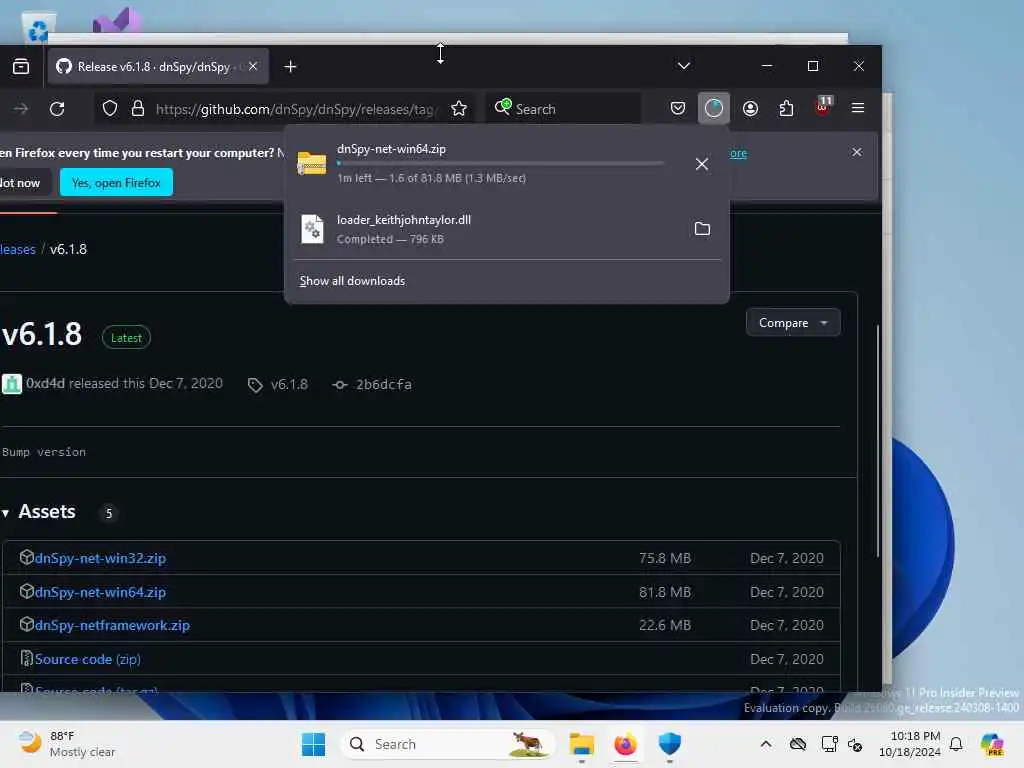The height and width of the screenshot is (768, 1024).
Task: Download Source code (zip)
Action: 88,660
